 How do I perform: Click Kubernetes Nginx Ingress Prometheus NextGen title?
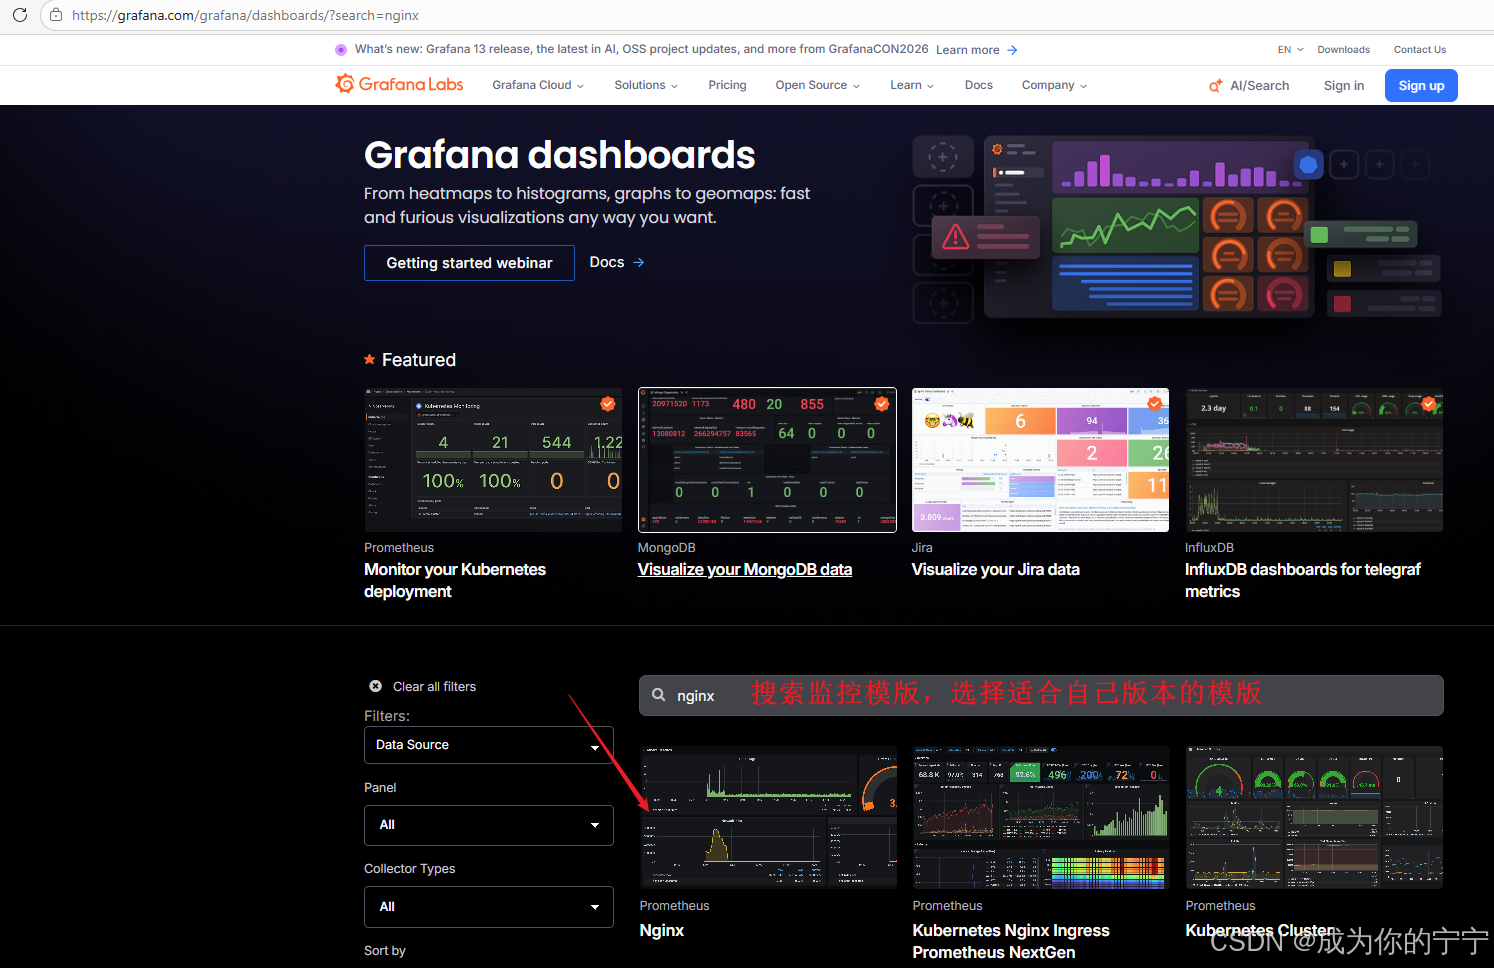coord(1011,941)
